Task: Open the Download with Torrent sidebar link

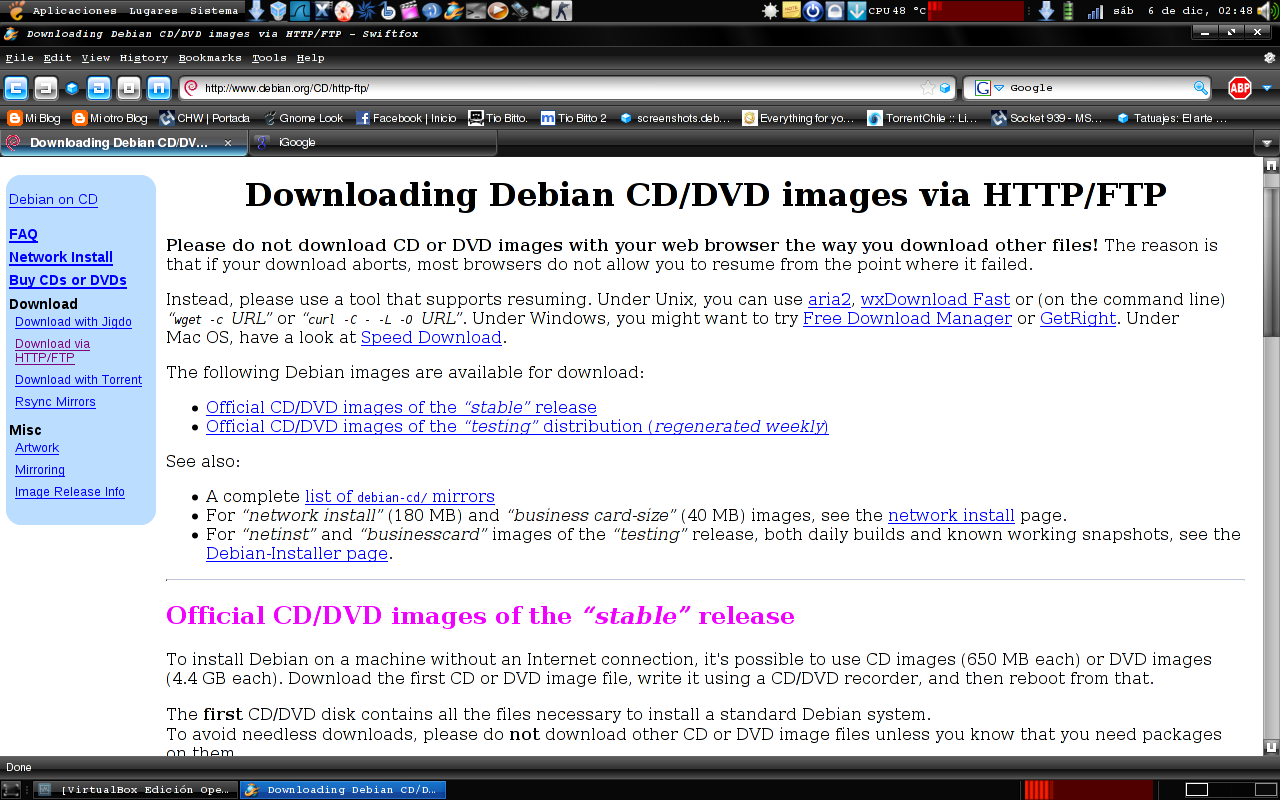Action: click(78, 379)
